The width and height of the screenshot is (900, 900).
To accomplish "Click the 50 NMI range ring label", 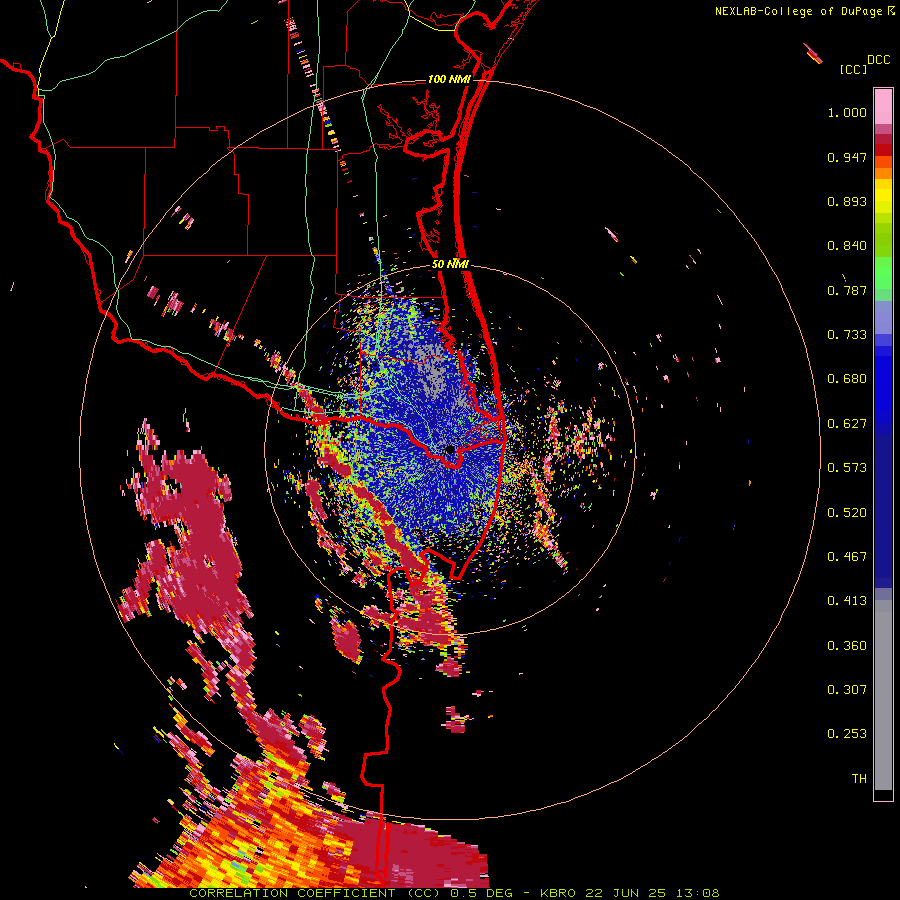I will [451, 264].
